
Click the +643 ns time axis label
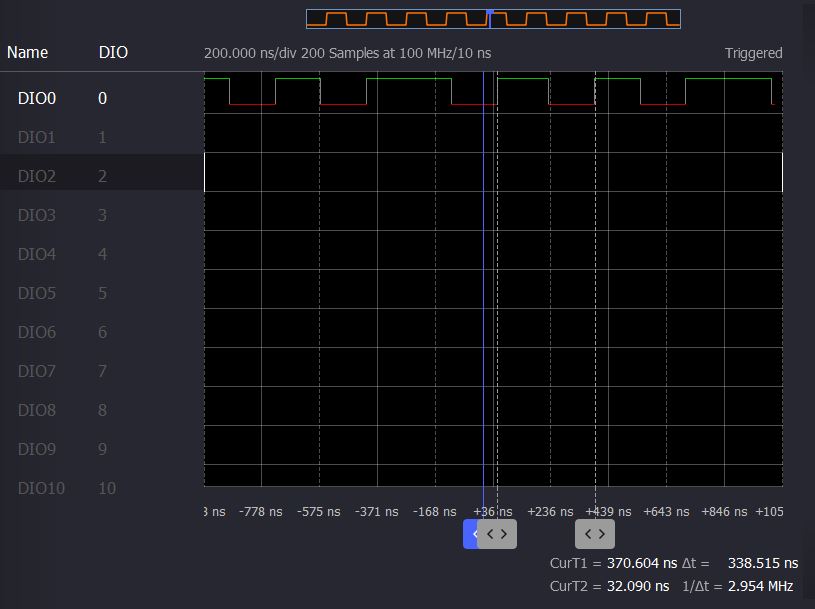tap(666, 512)
